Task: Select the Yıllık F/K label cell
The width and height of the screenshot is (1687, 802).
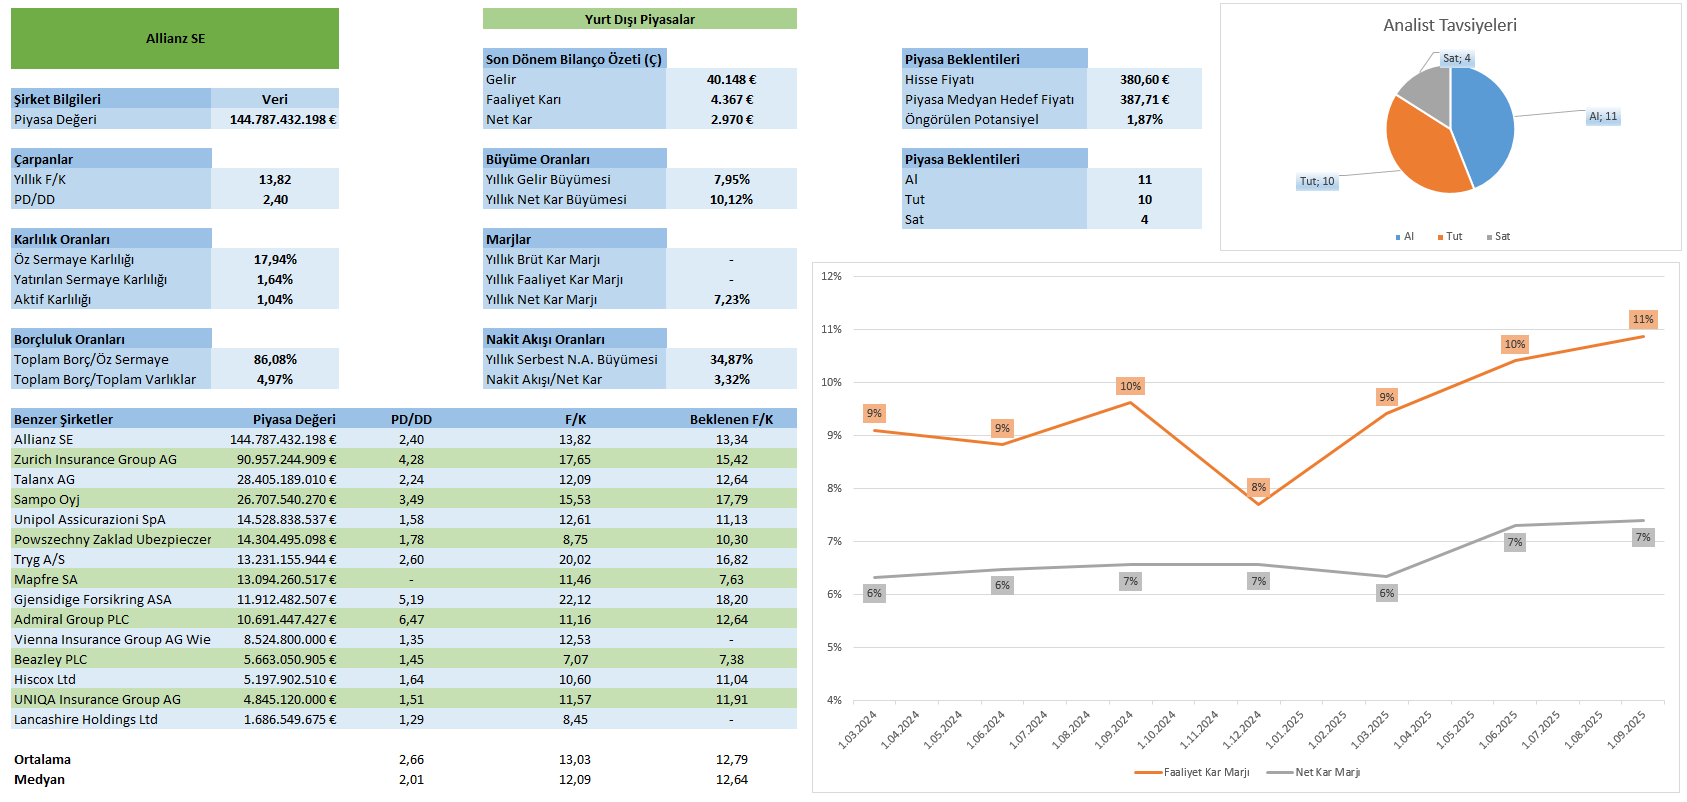Action: click(x=111, y=179)
